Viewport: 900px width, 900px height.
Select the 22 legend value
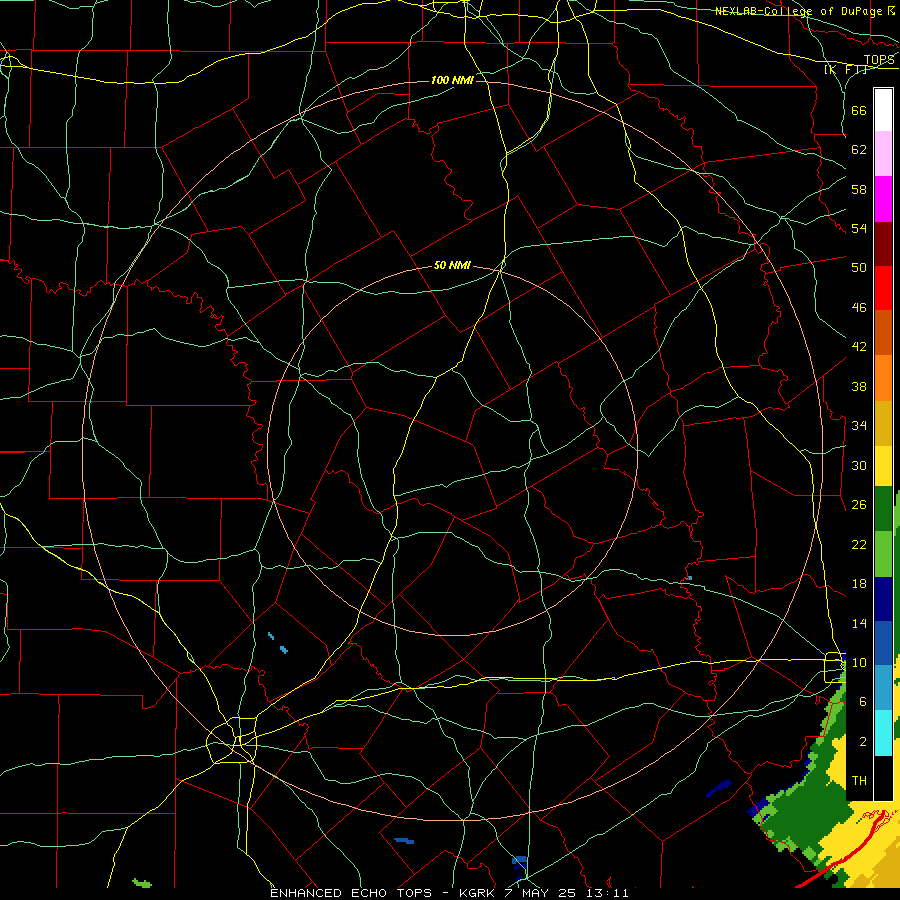coord(859,545)
